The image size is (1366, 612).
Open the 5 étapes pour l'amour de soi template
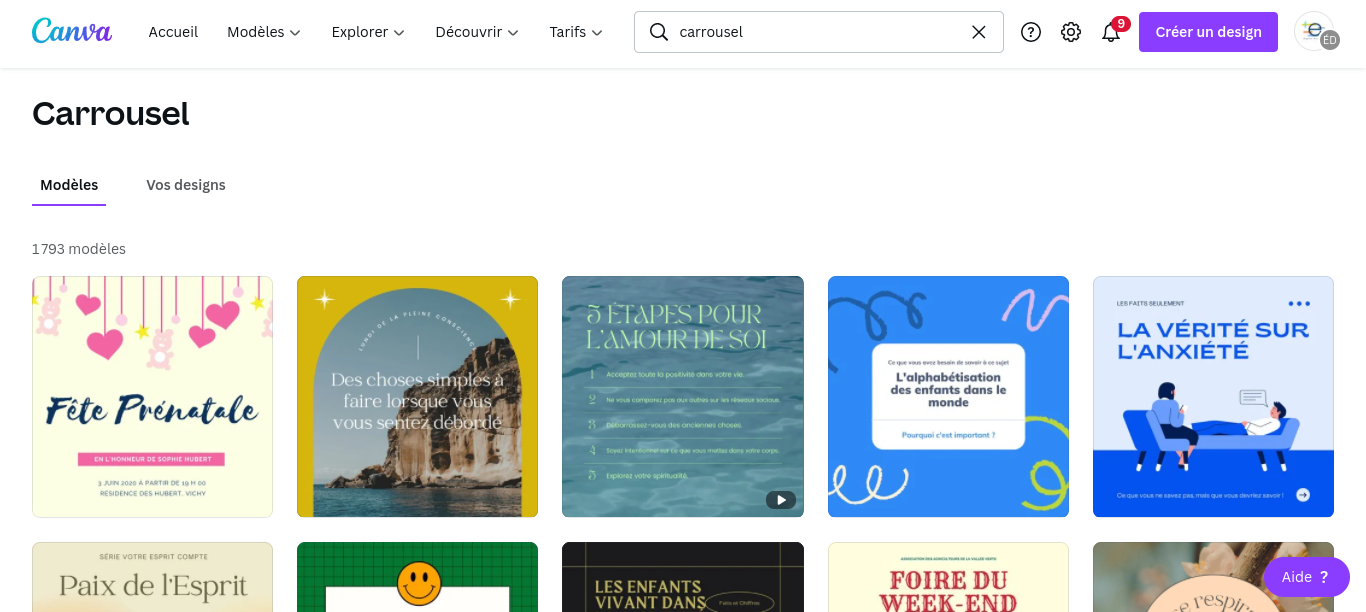[x=683, y=397]
